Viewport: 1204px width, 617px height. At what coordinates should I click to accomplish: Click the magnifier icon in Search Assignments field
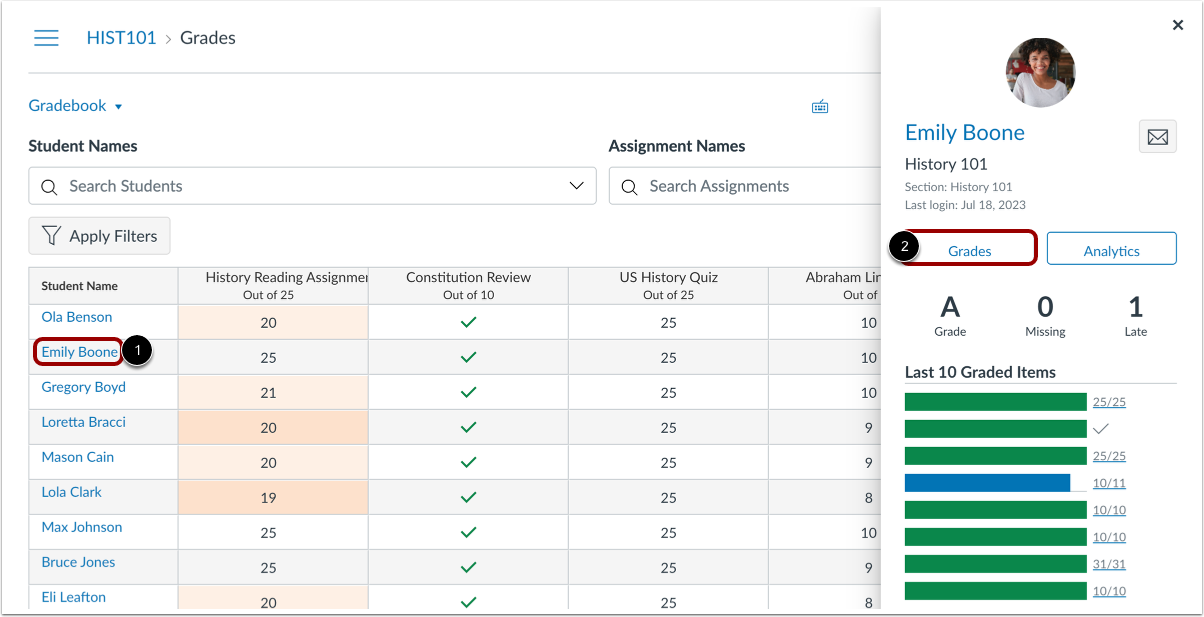coord(628,186)
